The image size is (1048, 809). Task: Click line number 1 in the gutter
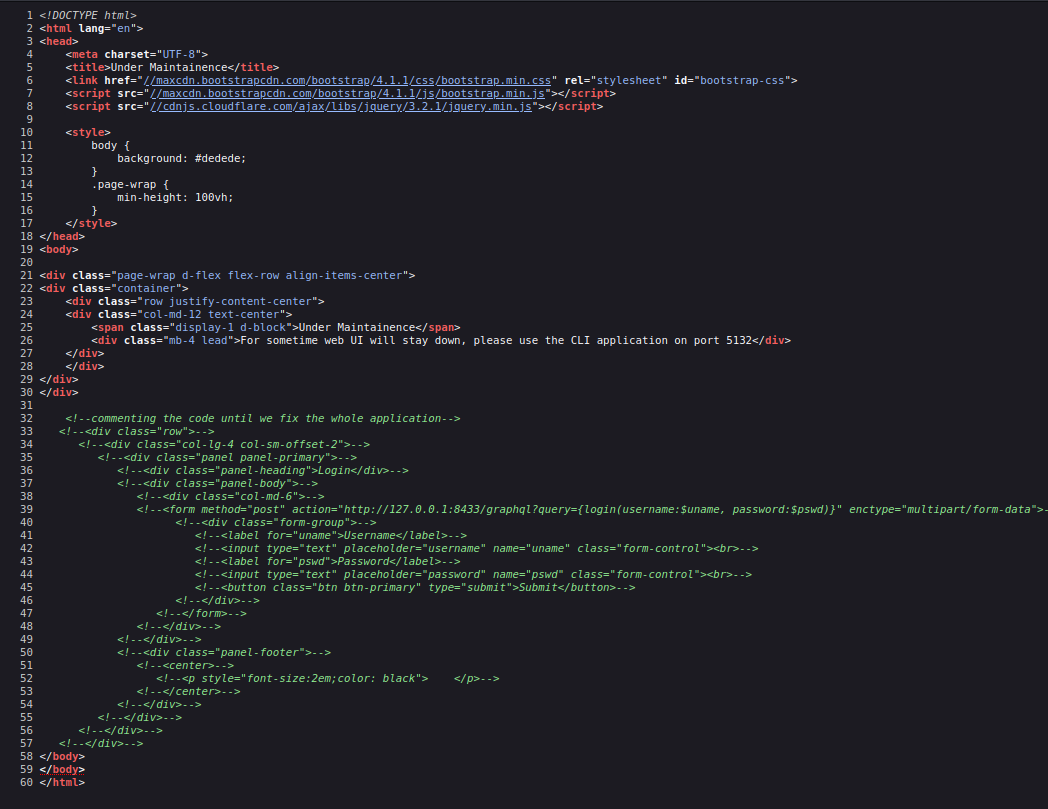(29, 15)
